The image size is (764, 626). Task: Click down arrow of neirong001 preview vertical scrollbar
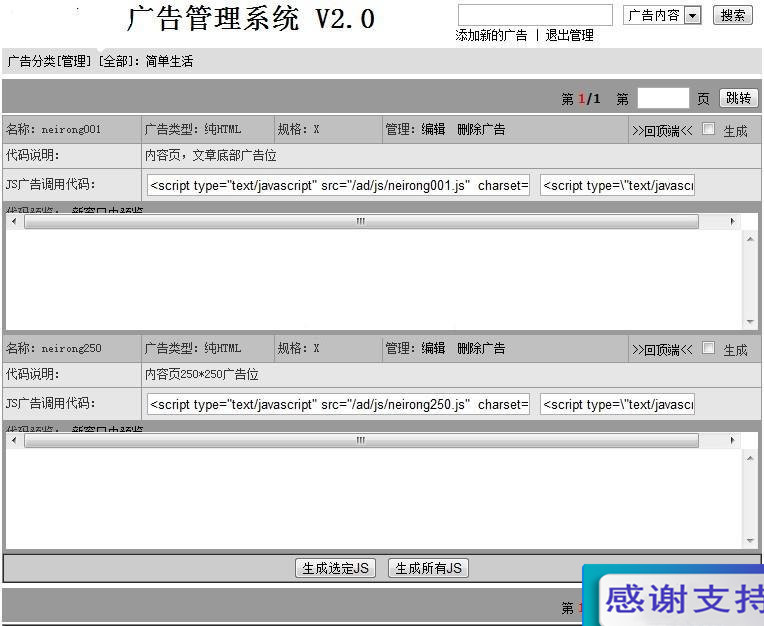pos(750,322)
